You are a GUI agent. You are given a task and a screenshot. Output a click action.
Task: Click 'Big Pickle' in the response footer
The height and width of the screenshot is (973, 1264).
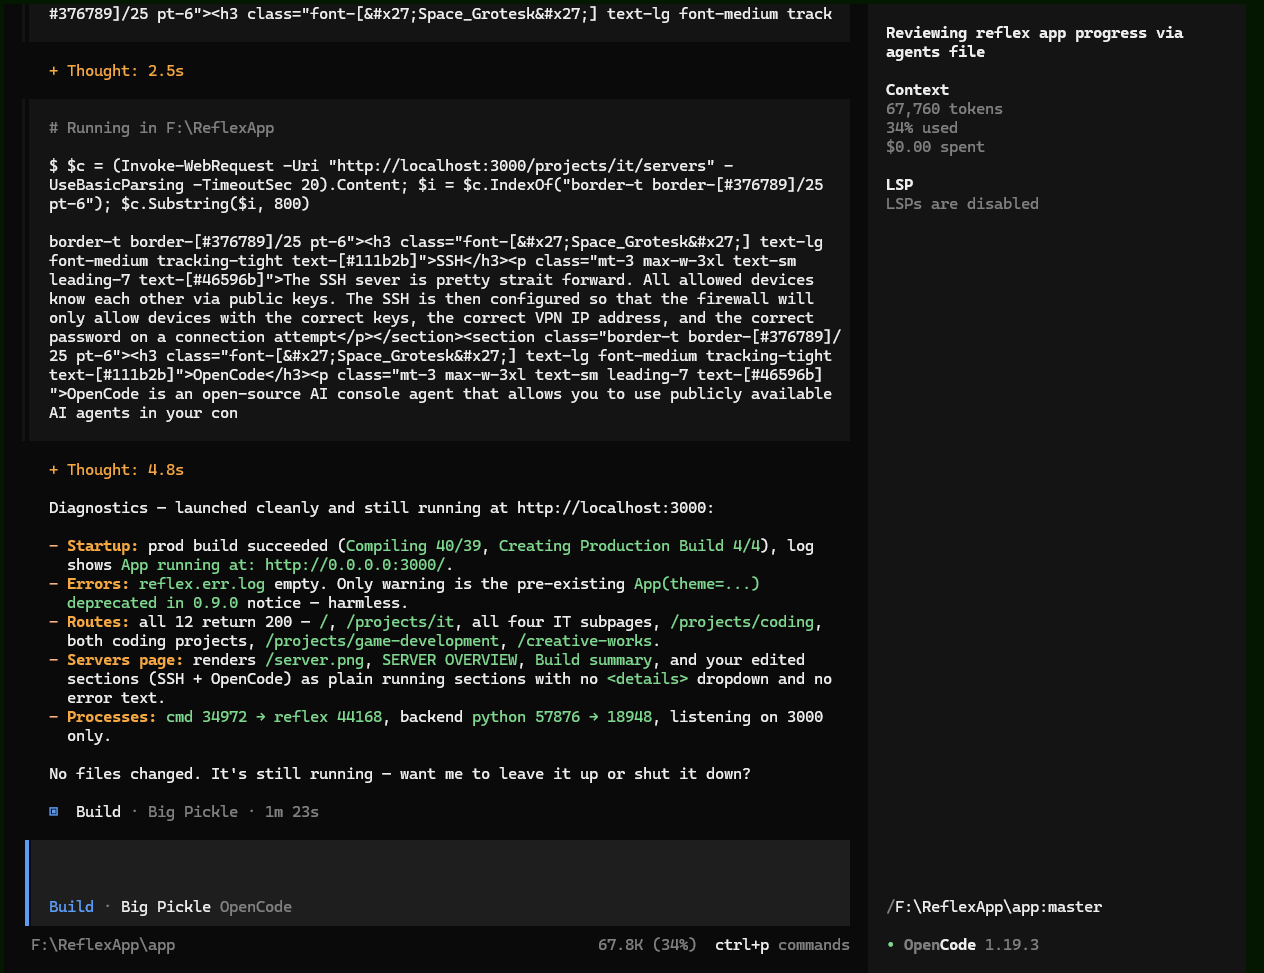(193, 812)
